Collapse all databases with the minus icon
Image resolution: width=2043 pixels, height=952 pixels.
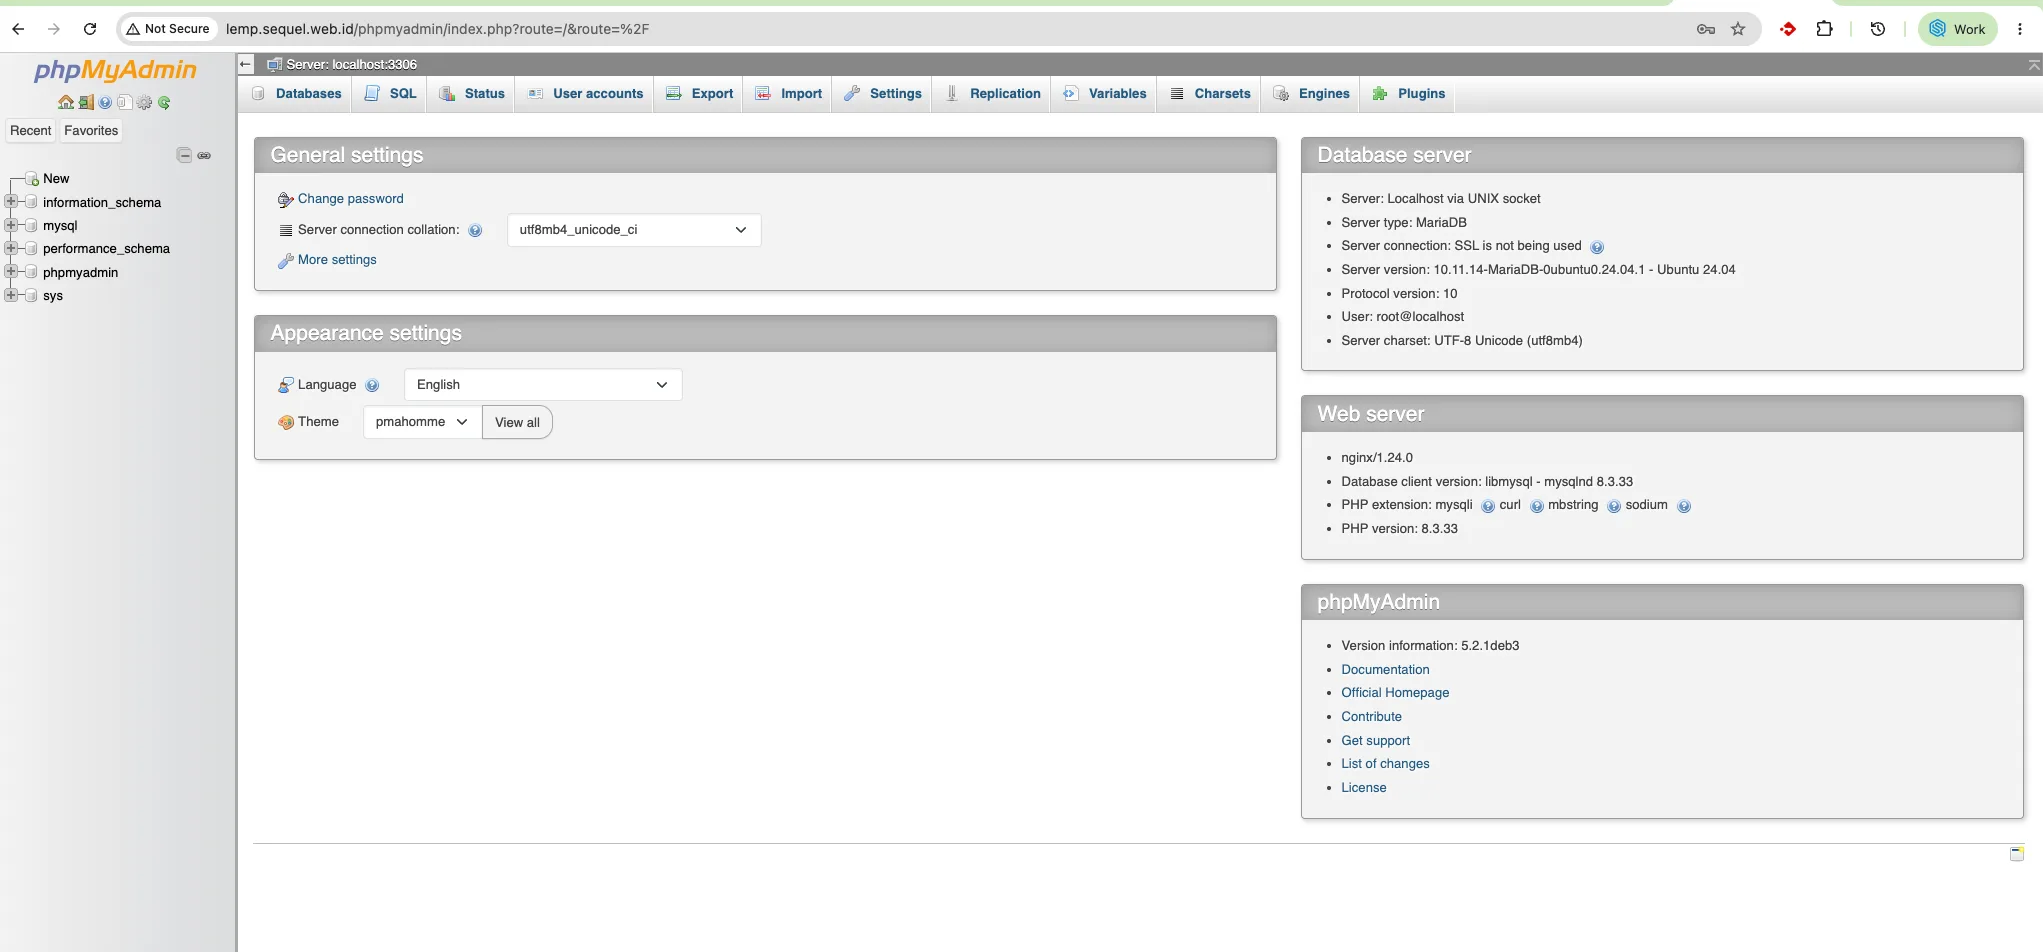click(x=184, y=155)
